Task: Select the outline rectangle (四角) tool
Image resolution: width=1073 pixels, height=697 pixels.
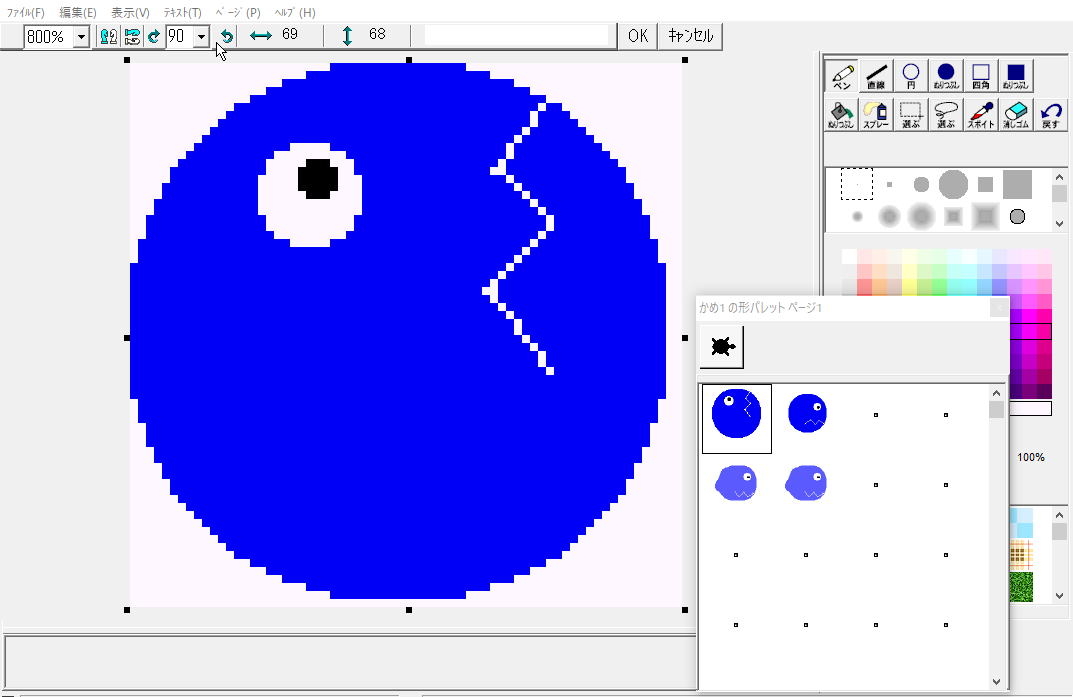Action: coord(981,75)
